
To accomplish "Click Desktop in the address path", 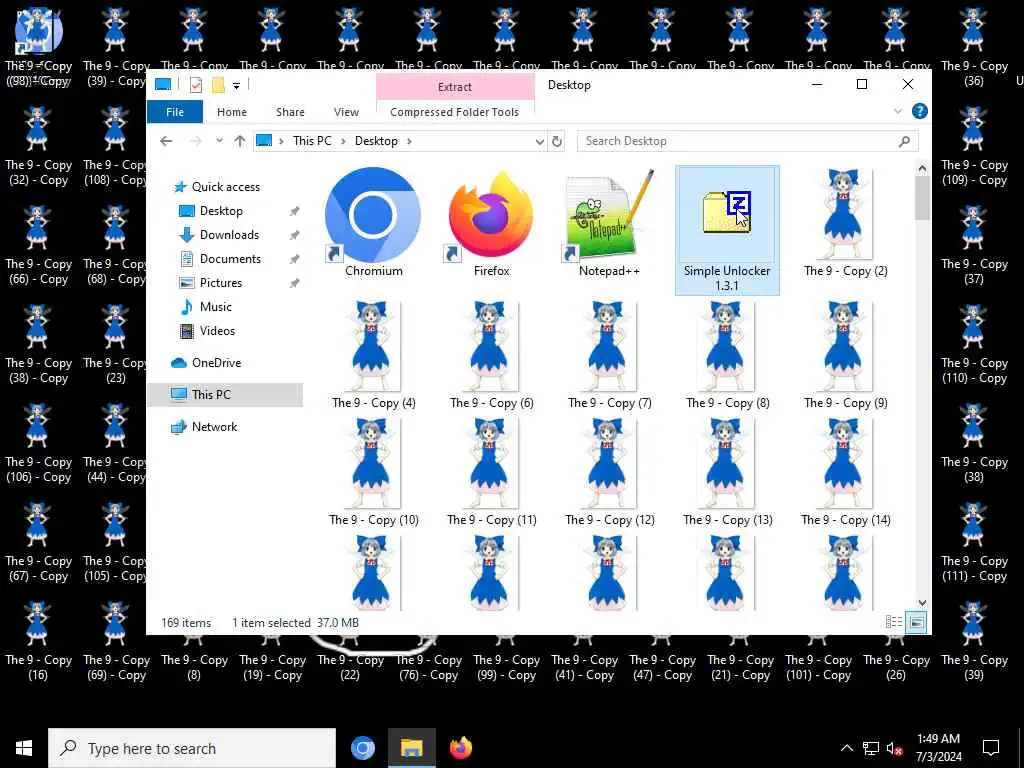I will pos(376,141).
